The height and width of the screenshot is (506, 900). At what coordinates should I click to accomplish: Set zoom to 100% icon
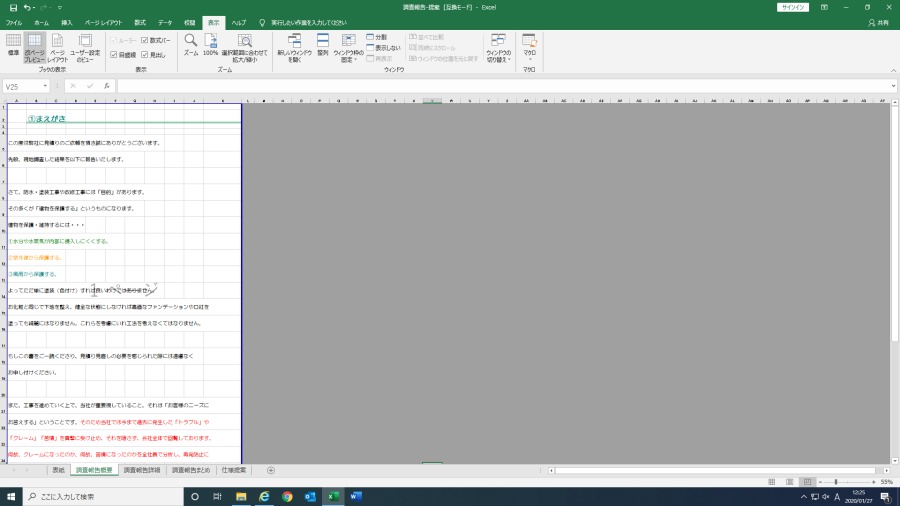[211, 45]
